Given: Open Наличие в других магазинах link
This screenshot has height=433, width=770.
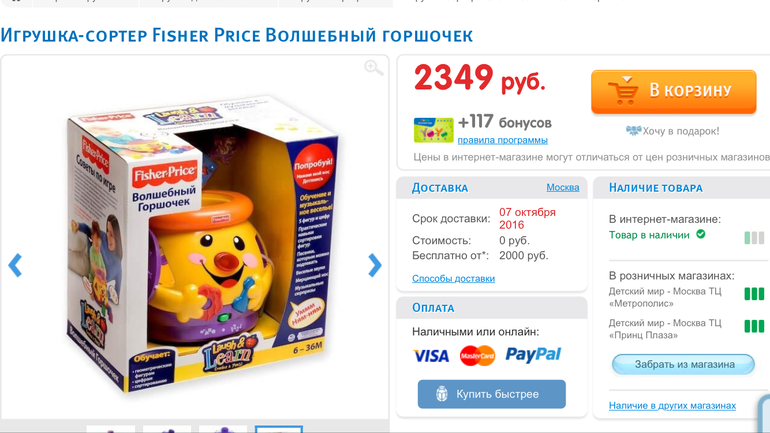Looking at the screenshot, I should (672, 406).
